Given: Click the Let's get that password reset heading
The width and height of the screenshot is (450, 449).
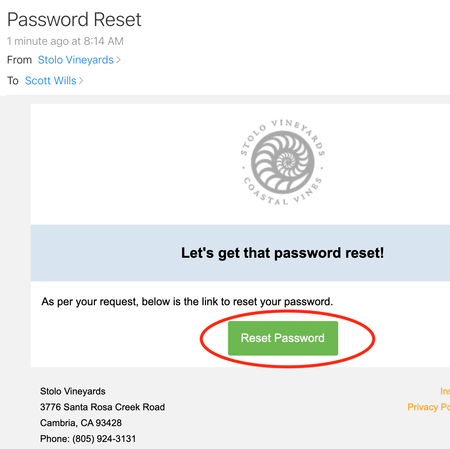Looking at the screenshot, I should click(x=283, y=253).
